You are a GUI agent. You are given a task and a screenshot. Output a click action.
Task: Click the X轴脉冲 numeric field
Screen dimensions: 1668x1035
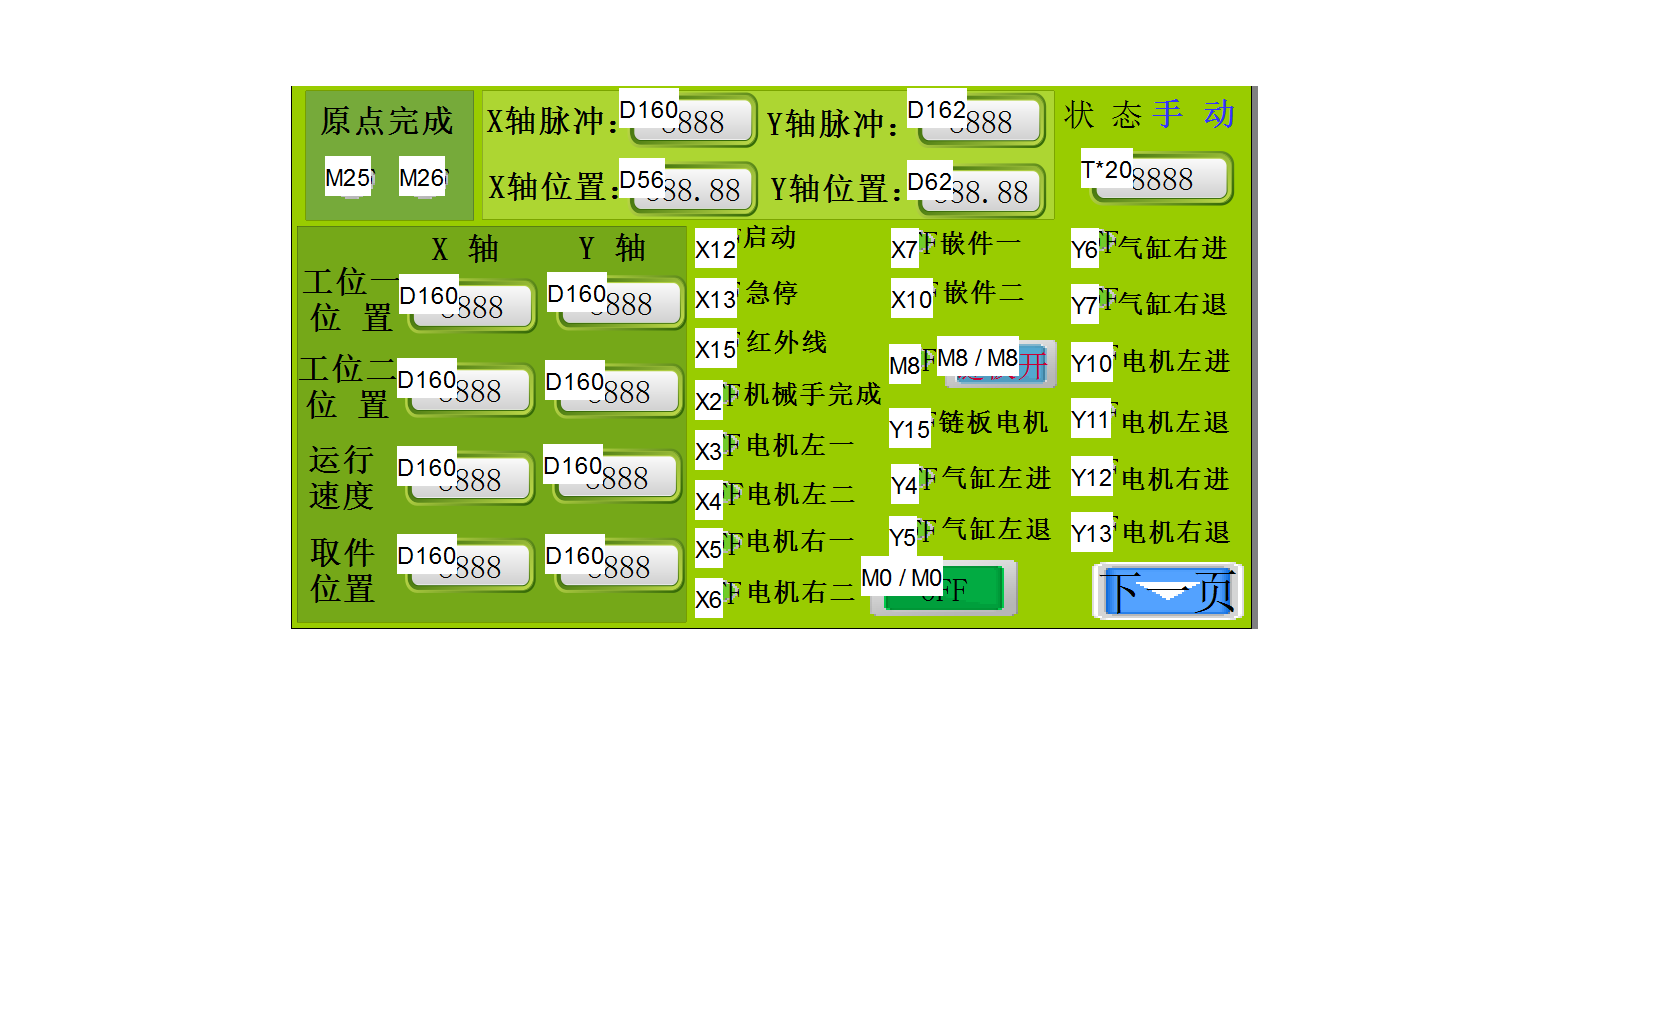[693, 121]
